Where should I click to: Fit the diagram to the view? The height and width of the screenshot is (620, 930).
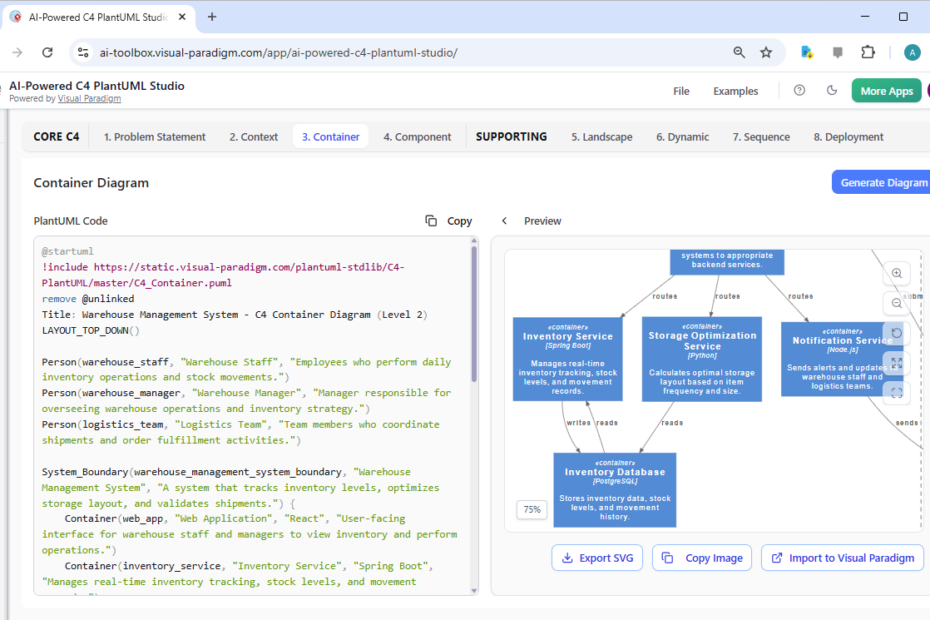(x=897, y=392)
